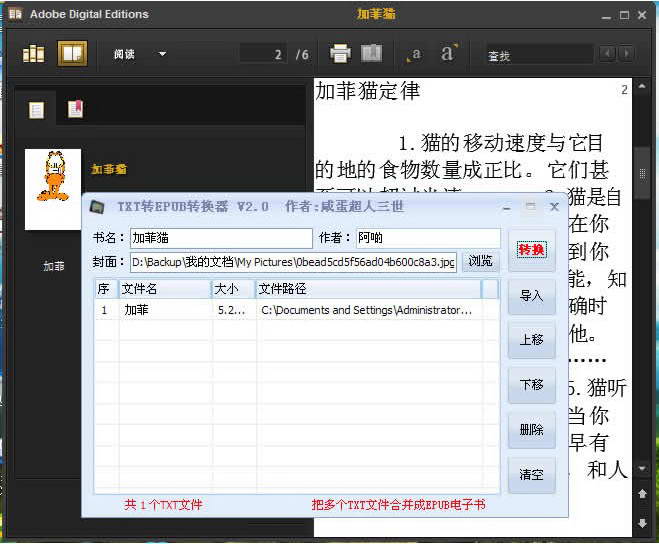This screenshot has width=659, height=544.
Task: Go to previous search result arrow
Action: 608,53
